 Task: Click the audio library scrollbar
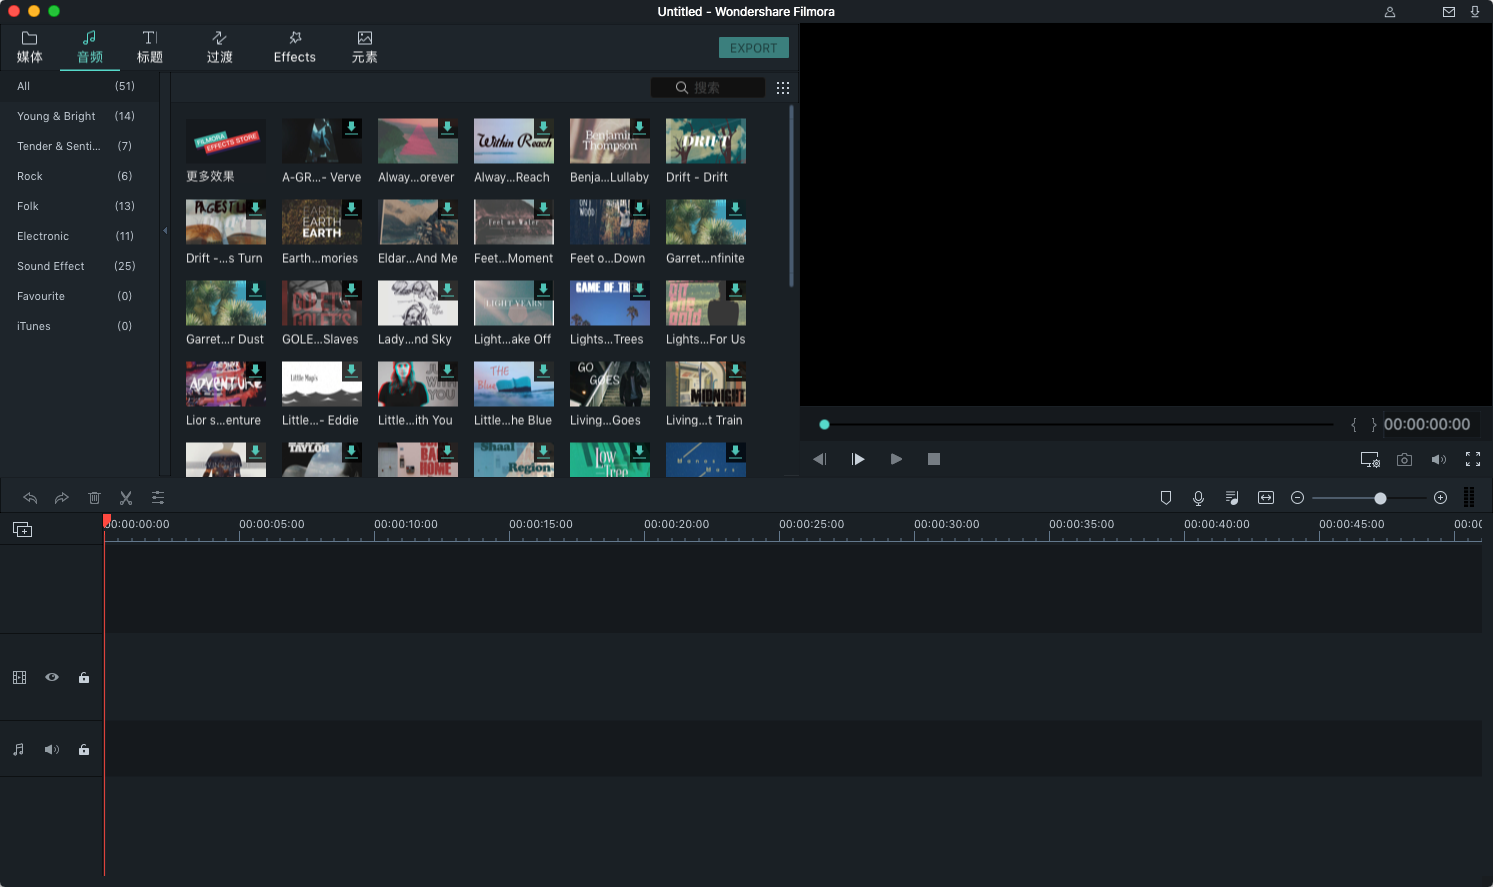pos(791,195)
